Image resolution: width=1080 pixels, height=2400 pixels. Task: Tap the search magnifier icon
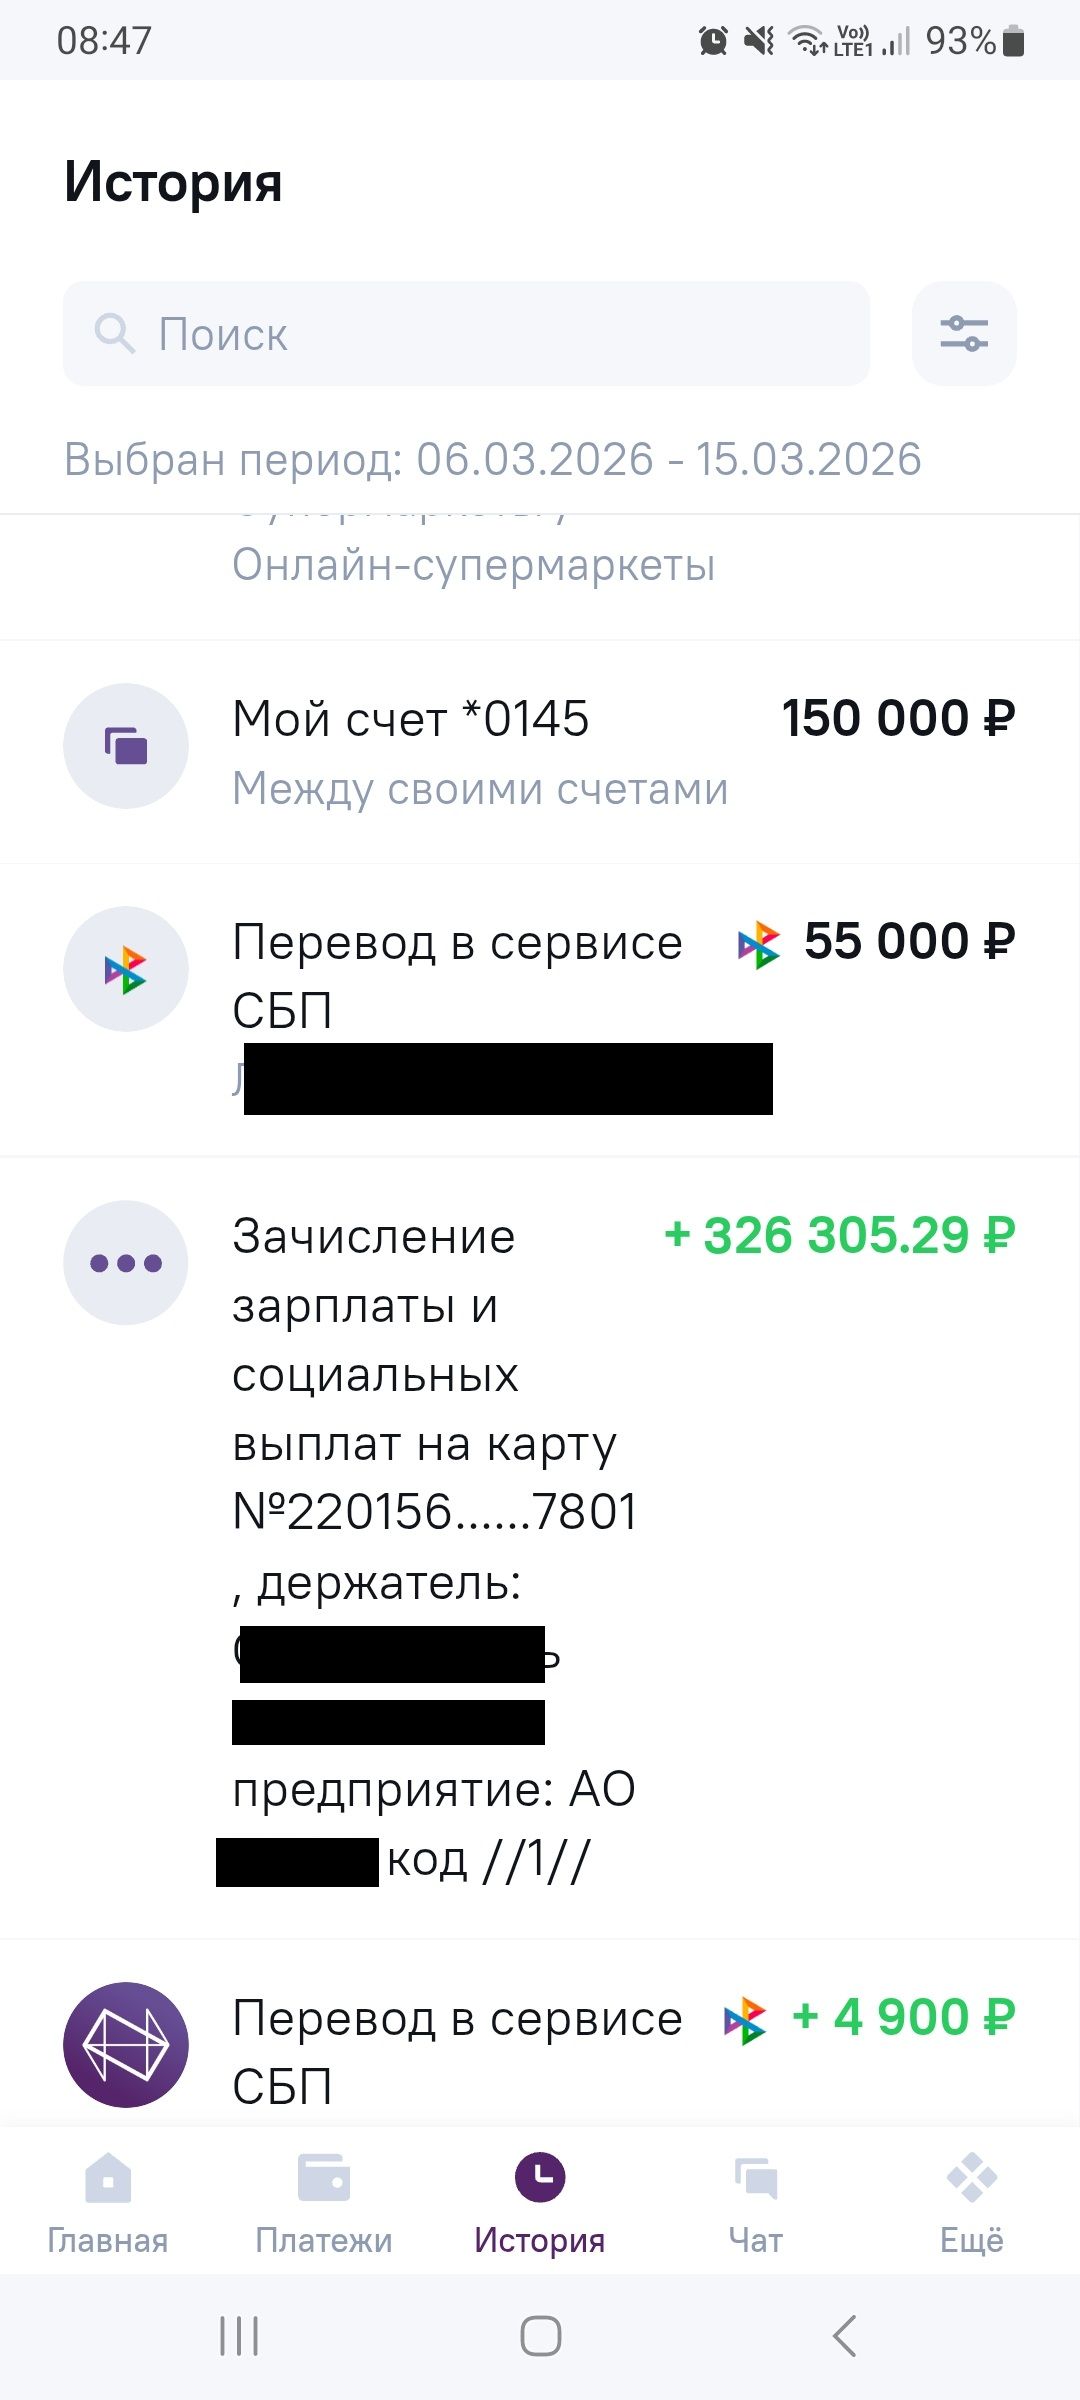pos(114,333)
